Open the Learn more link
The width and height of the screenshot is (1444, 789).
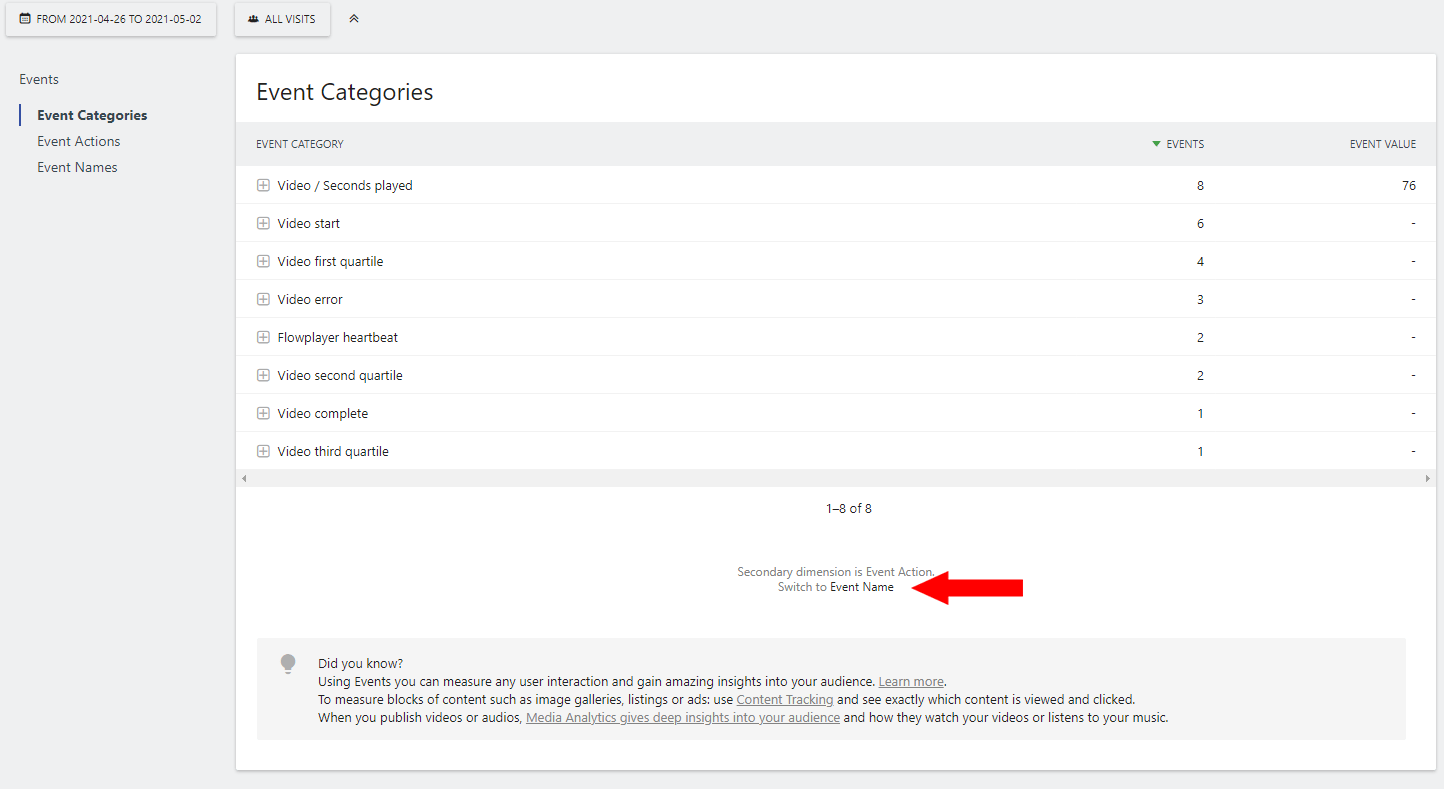(x=911, y=681)
